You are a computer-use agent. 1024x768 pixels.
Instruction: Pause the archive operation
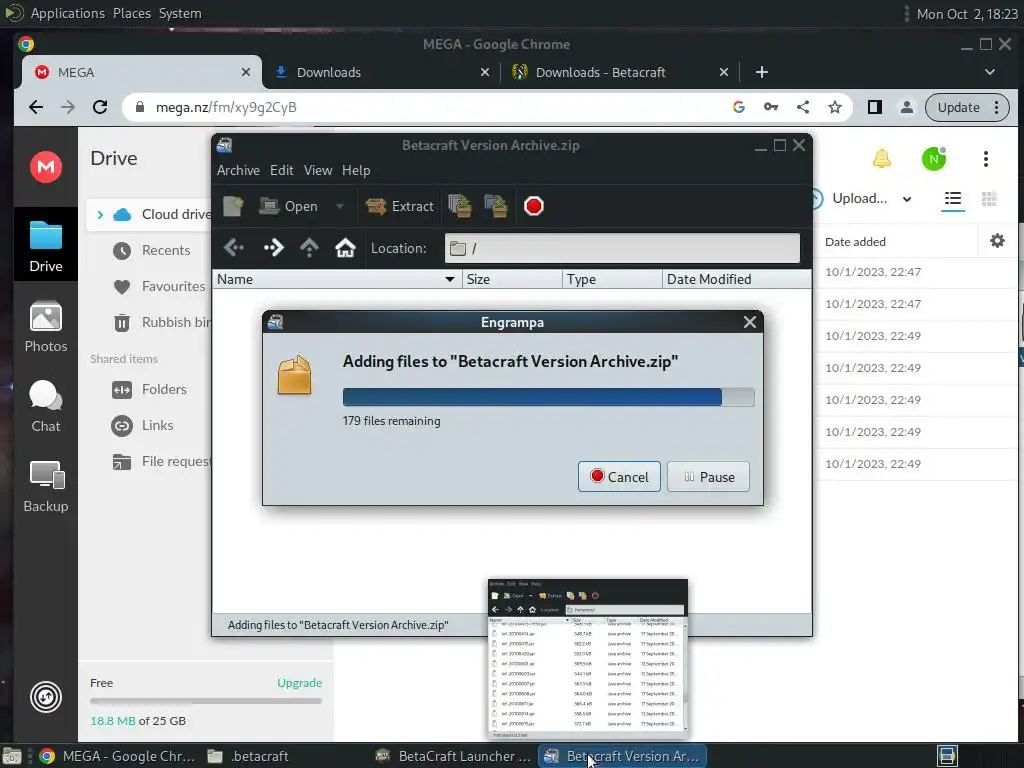click(709, 477)
